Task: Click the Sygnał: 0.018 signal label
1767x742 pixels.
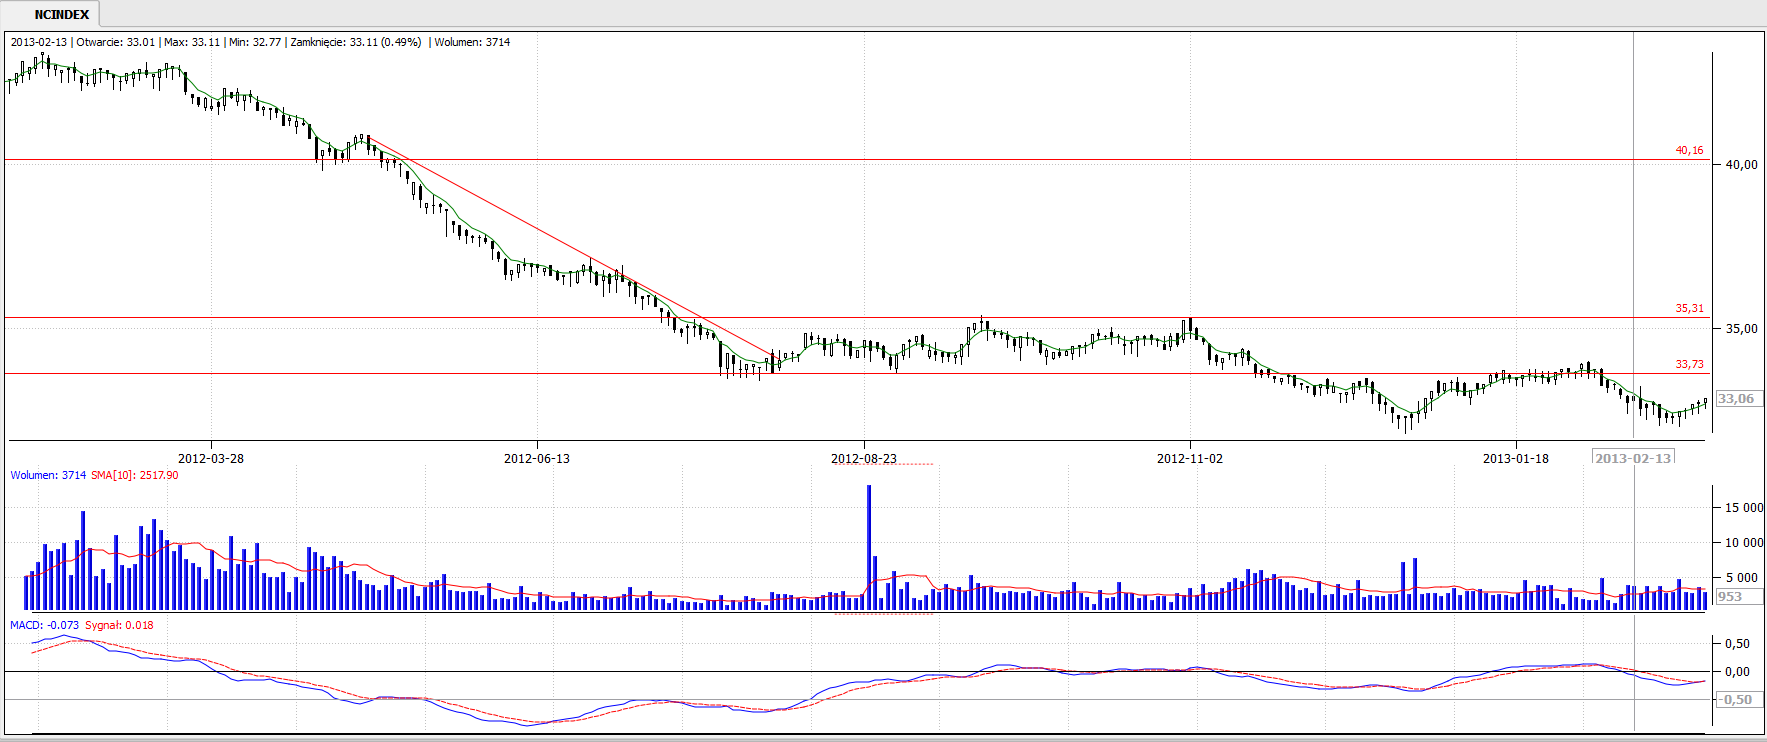Action: pos(119,625)
